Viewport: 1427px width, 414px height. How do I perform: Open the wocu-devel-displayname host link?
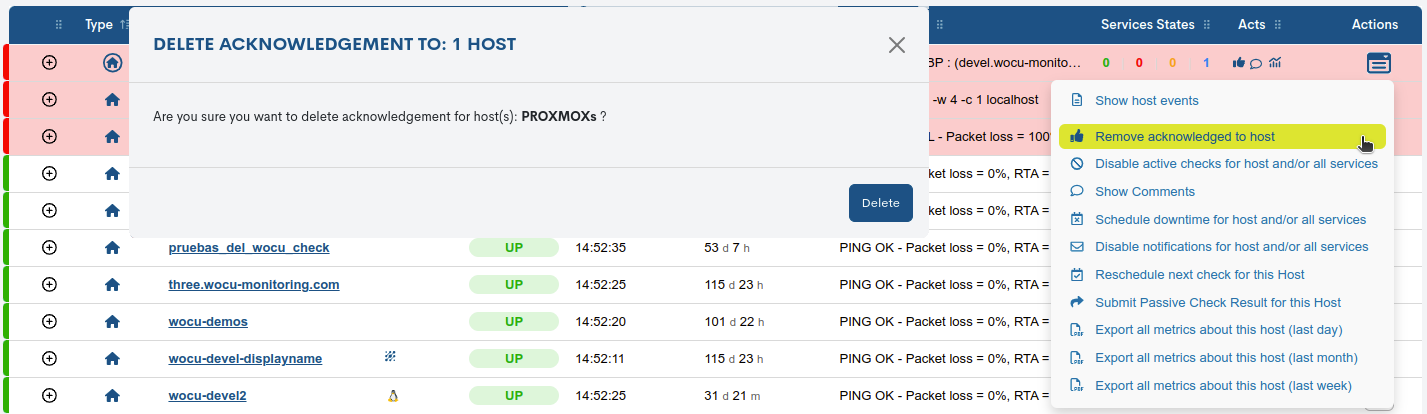click(x=245, y=358)
